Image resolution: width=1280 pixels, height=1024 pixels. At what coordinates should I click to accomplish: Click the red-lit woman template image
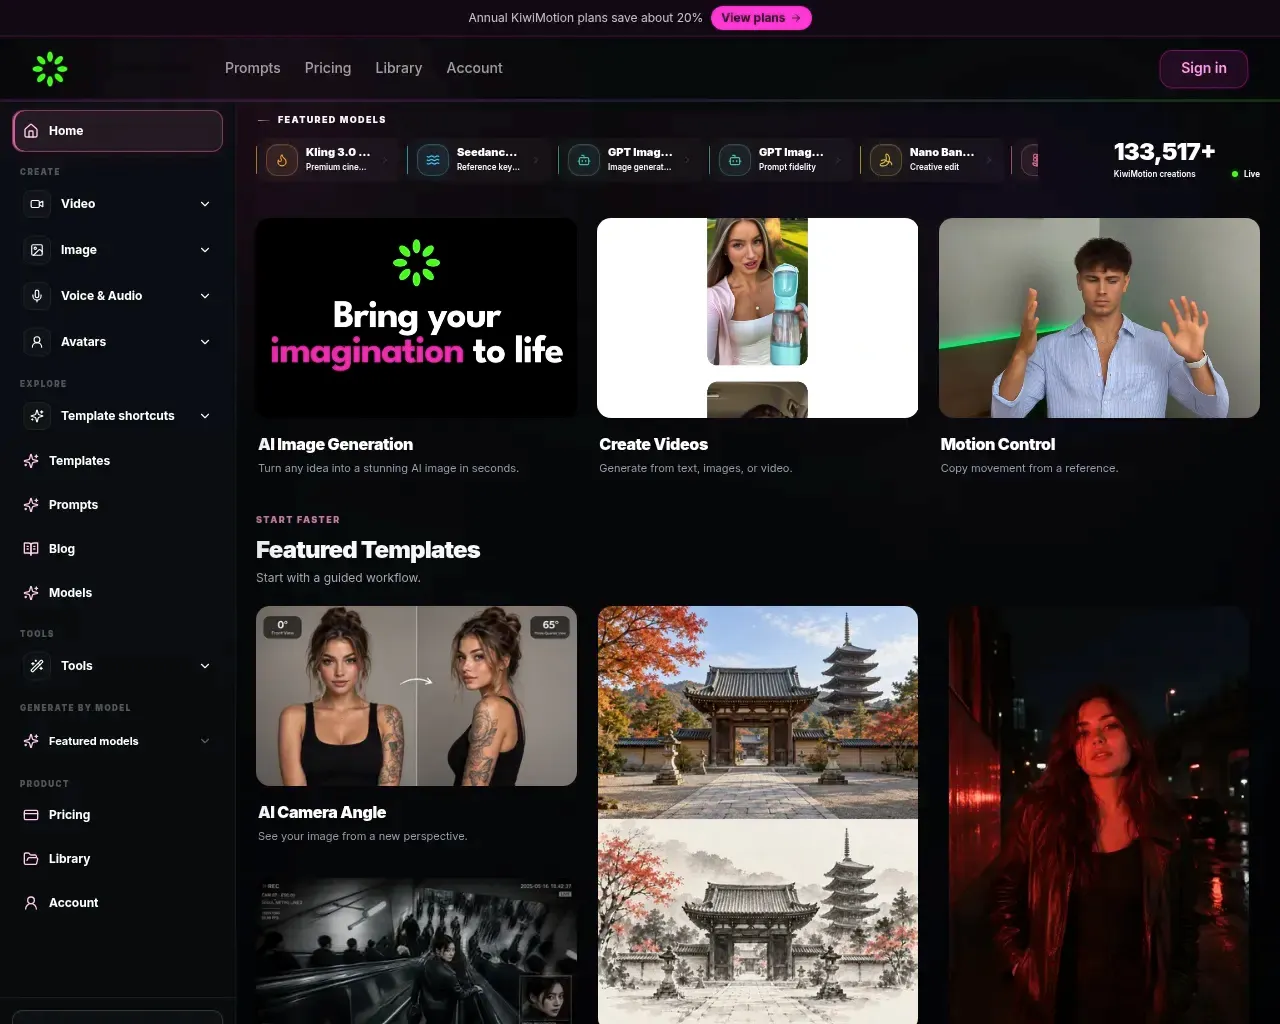click(x=1099, y=815)
